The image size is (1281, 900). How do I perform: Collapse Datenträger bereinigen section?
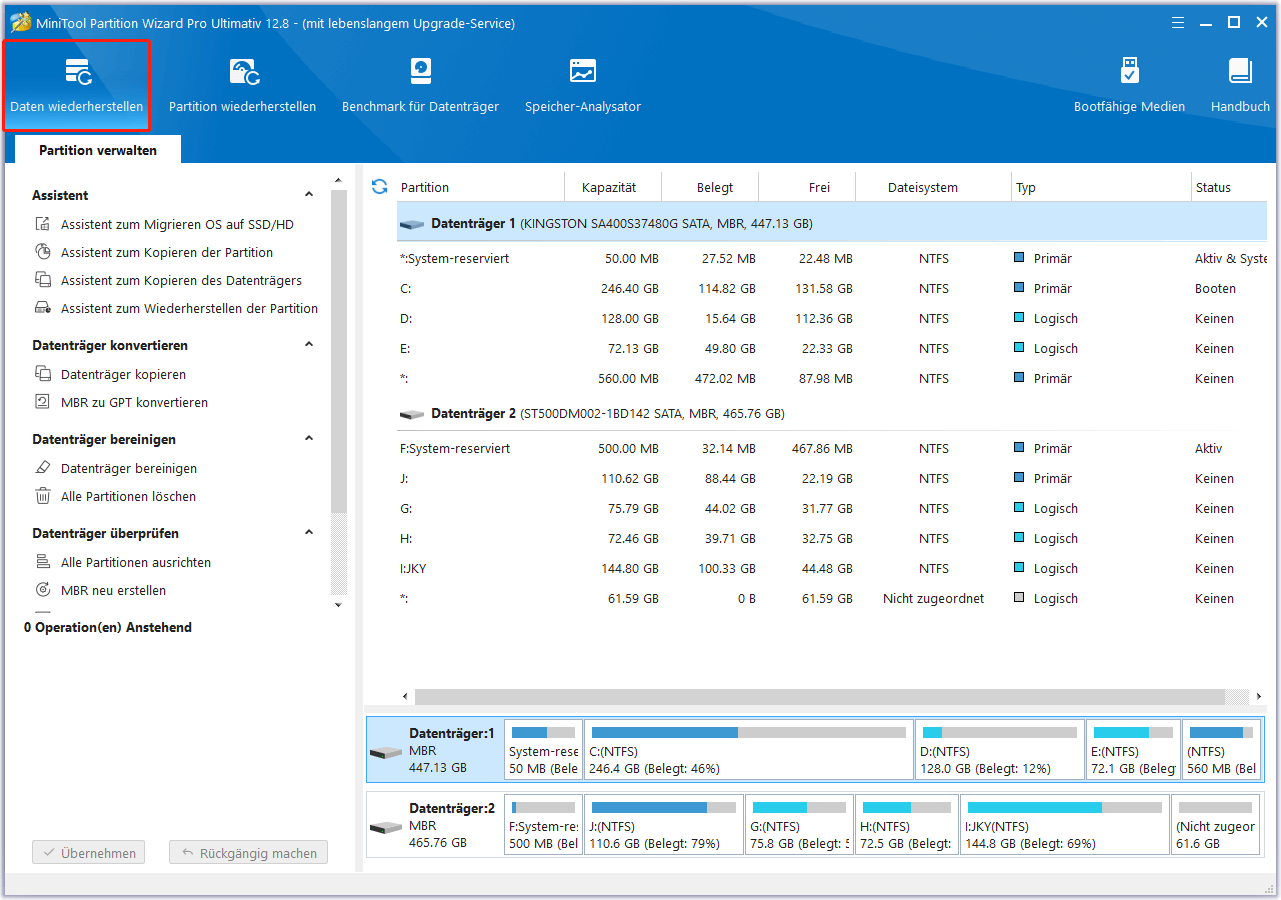coord(309,439)
